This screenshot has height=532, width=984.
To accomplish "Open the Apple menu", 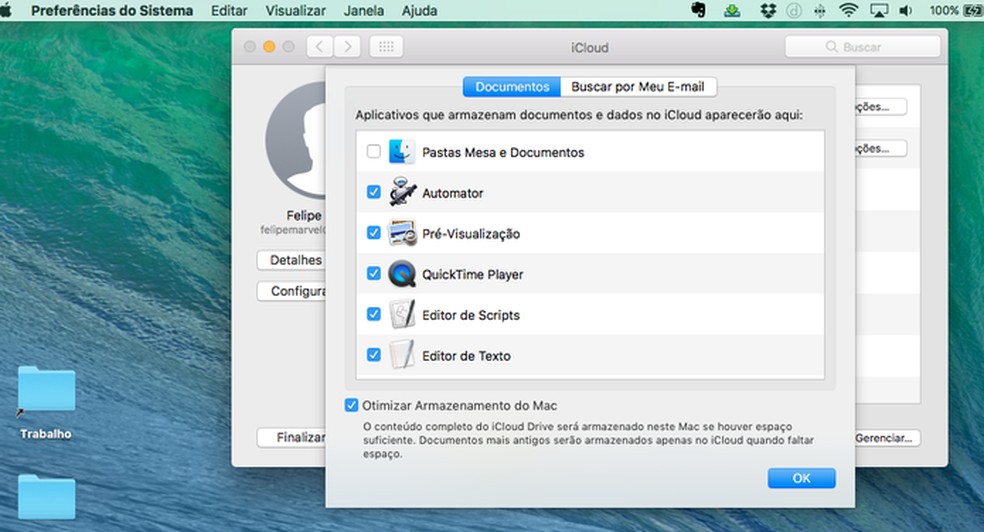I will click(6, 10).
